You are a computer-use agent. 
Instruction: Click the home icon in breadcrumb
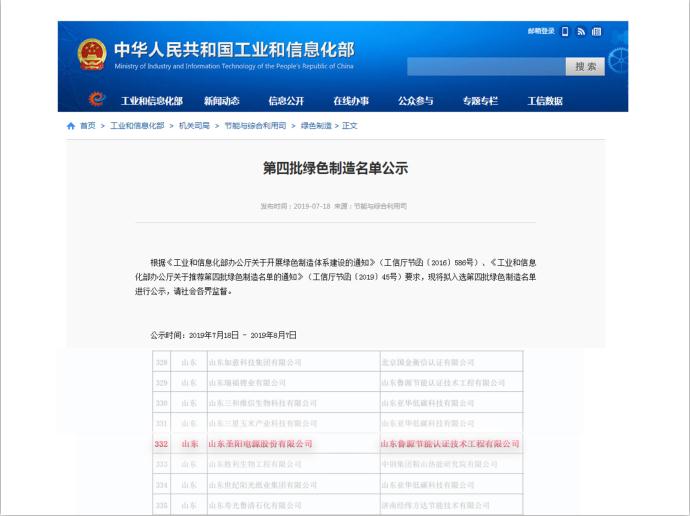(x=70, y=126)
